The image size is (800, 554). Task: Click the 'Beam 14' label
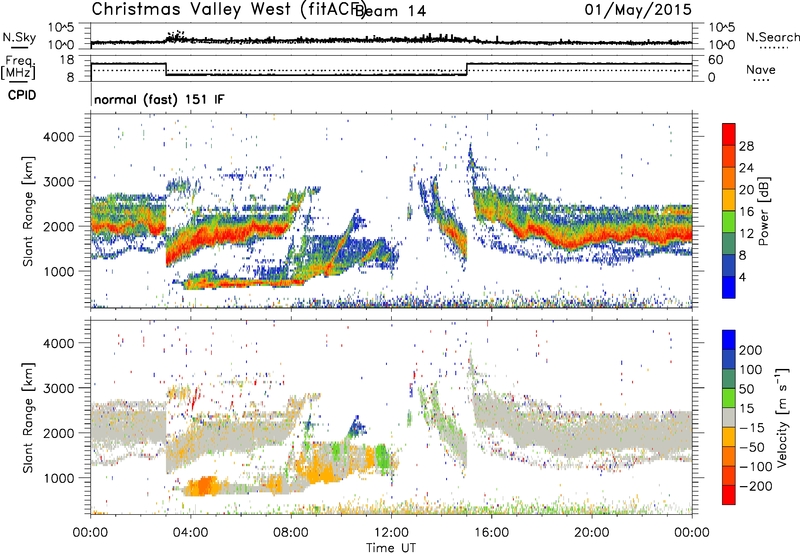(x=391, y=11)
